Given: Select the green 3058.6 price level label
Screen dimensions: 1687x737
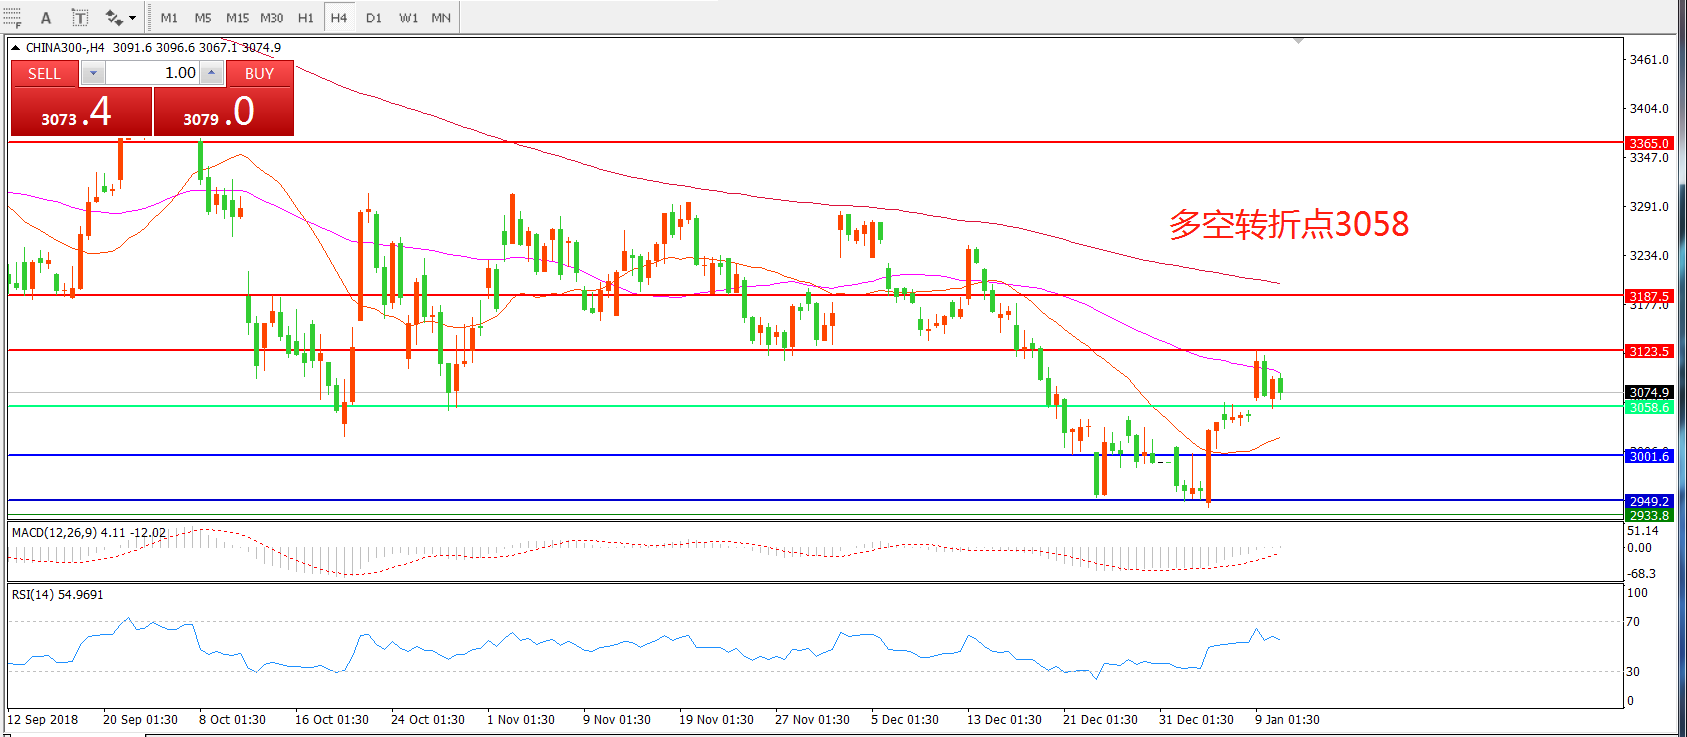Looking at the screenshot, I should click(x=1648, y=407).
